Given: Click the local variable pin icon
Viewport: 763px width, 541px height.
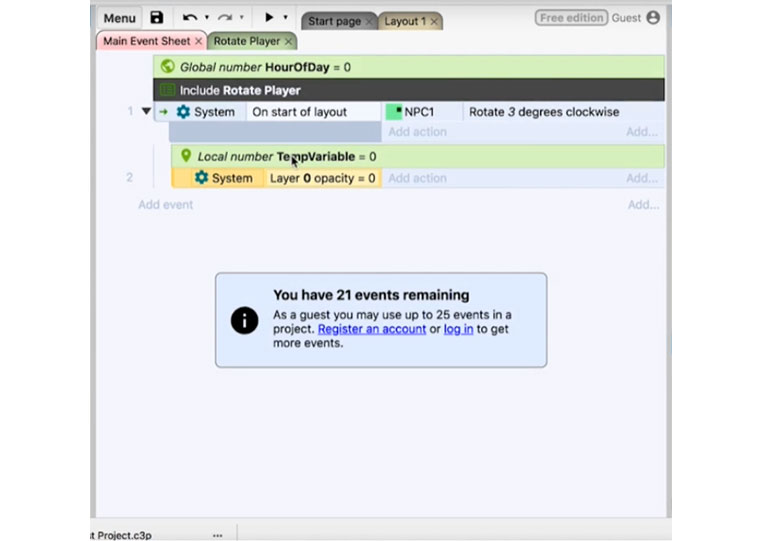Looking at the screenshot, I should point(186,156).
